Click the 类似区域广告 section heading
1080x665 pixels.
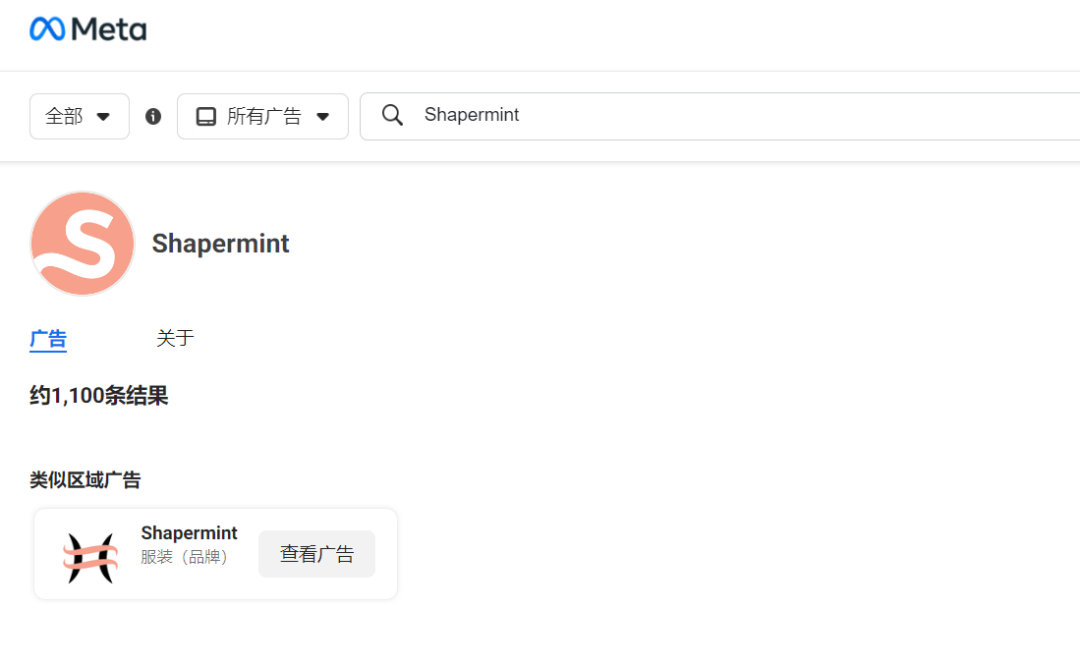pos(85,480)
